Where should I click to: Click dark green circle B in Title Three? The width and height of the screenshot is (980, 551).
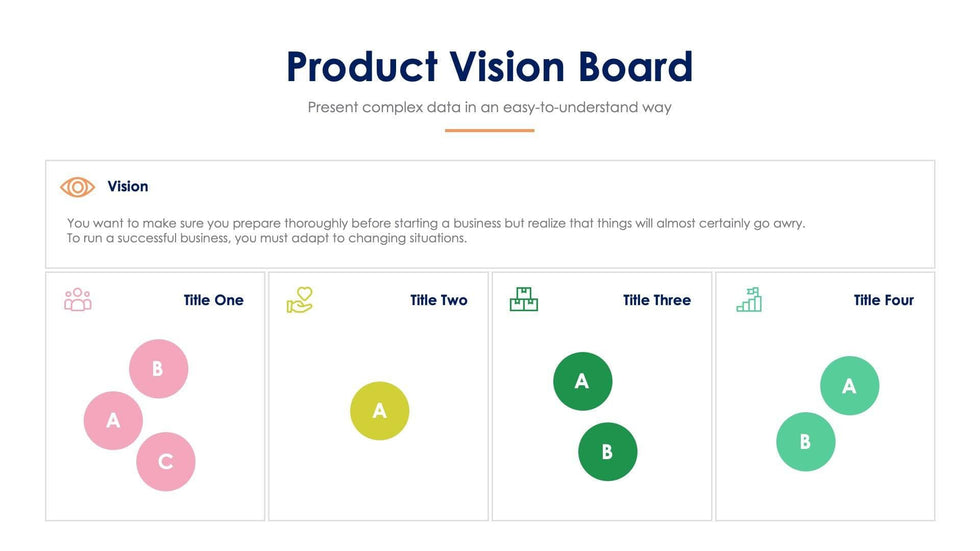pos(607,452)
